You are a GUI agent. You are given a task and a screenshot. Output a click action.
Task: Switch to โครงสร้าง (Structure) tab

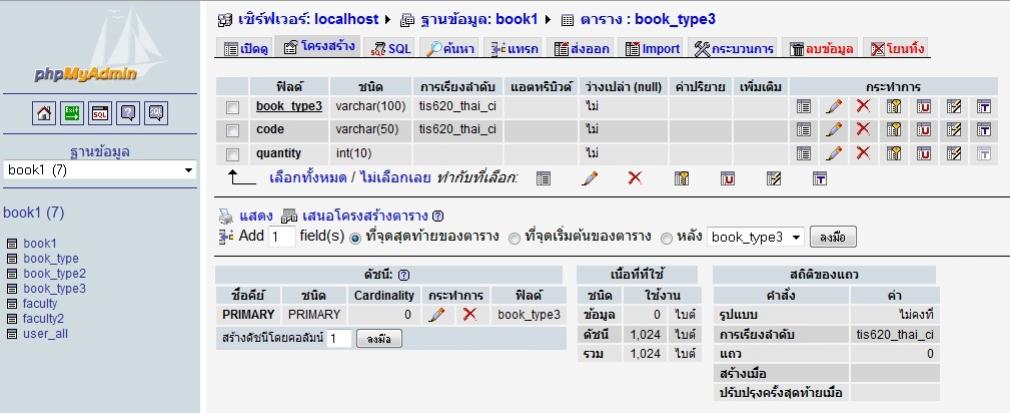318,46
